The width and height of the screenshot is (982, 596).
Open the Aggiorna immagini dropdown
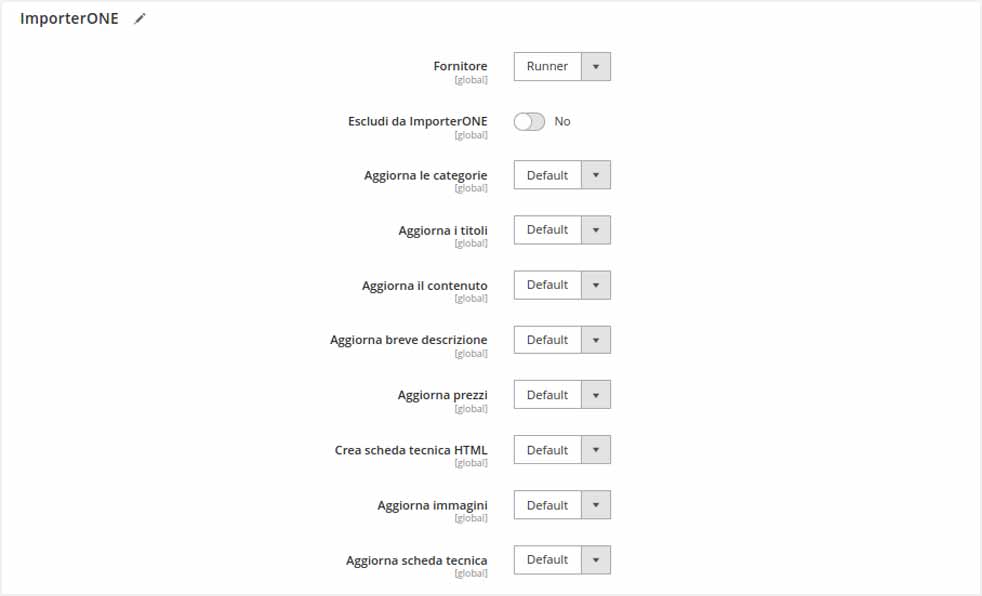point(562,505)
